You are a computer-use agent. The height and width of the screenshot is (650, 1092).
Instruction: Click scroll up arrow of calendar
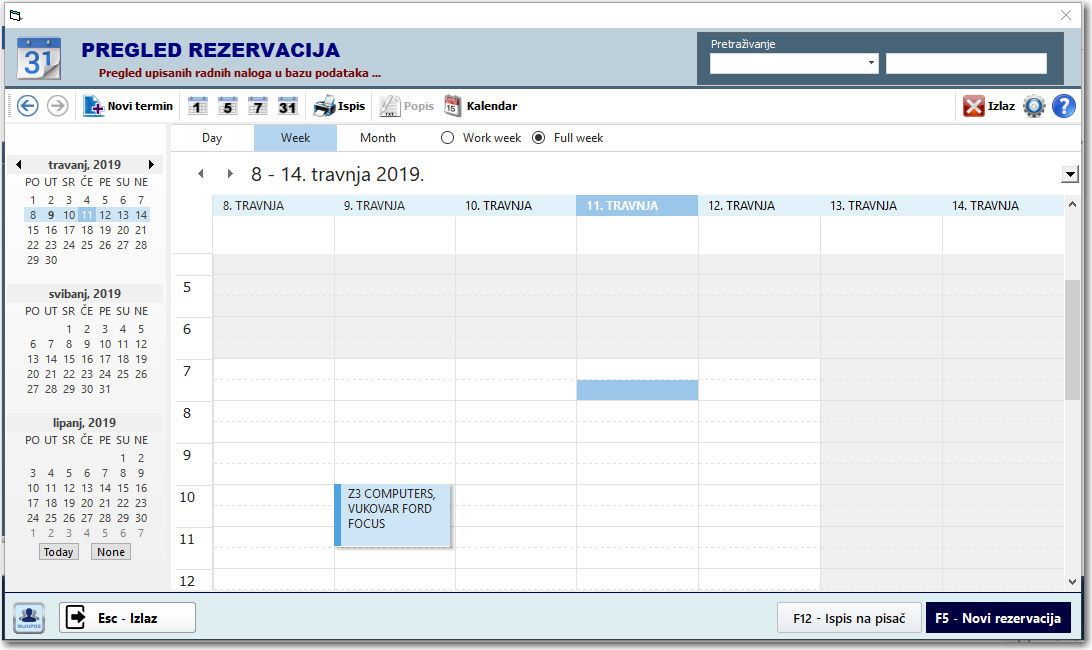(x=1072, y=205)
